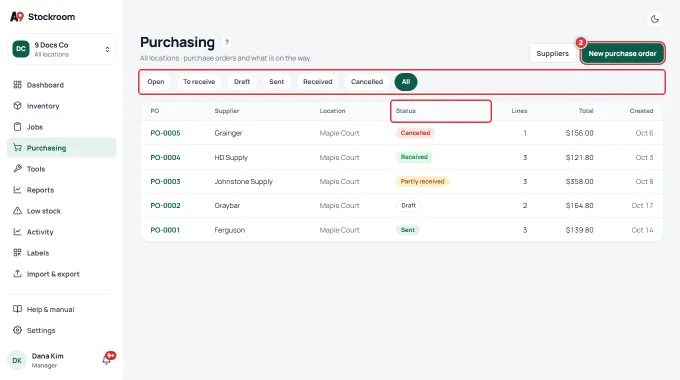Click the Reports chart icon
This screenshot has width=680, height=380.
pos(17,190)
